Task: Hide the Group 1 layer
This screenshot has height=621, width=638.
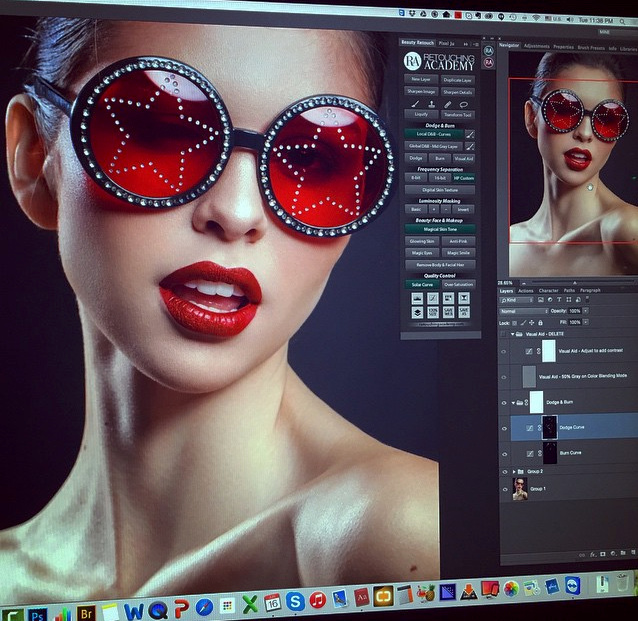Action: pos(504,490)
